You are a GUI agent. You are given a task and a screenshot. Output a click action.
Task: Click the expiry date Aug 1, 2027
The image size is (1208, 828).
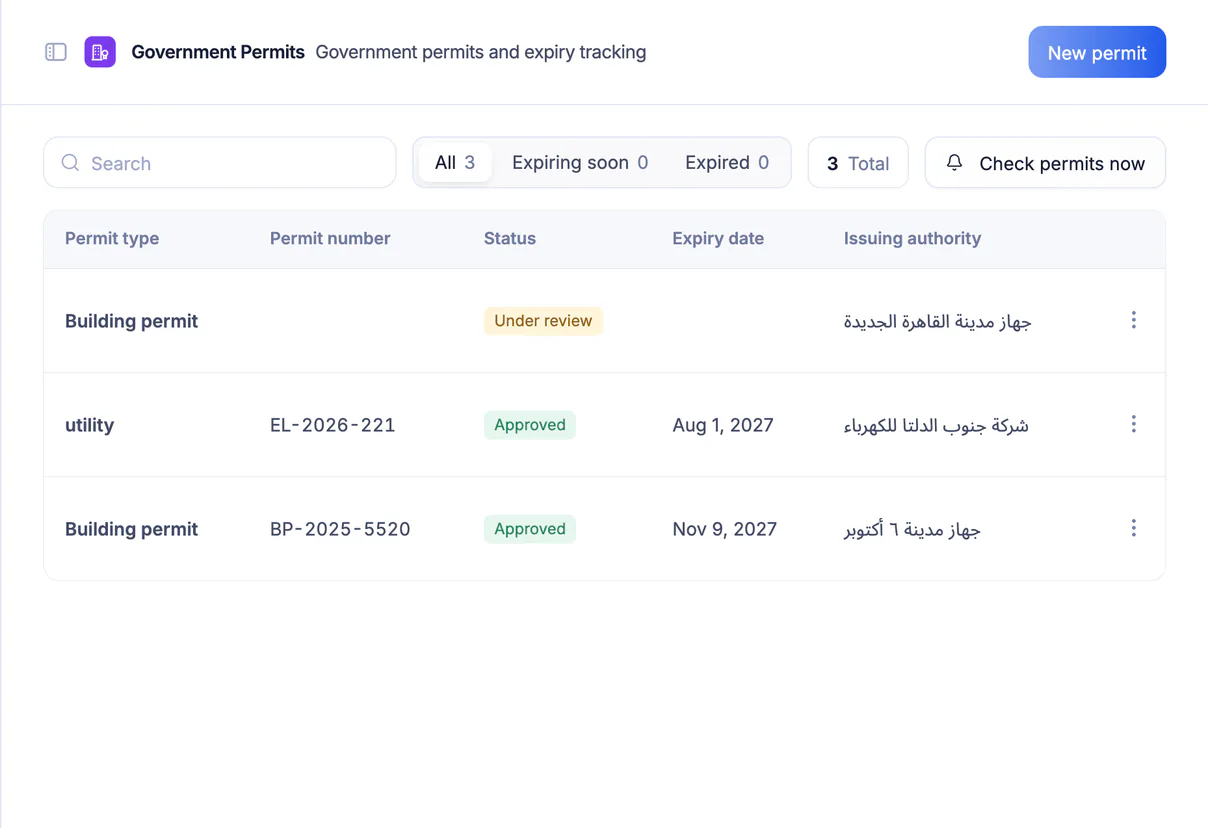click(723, 425)
